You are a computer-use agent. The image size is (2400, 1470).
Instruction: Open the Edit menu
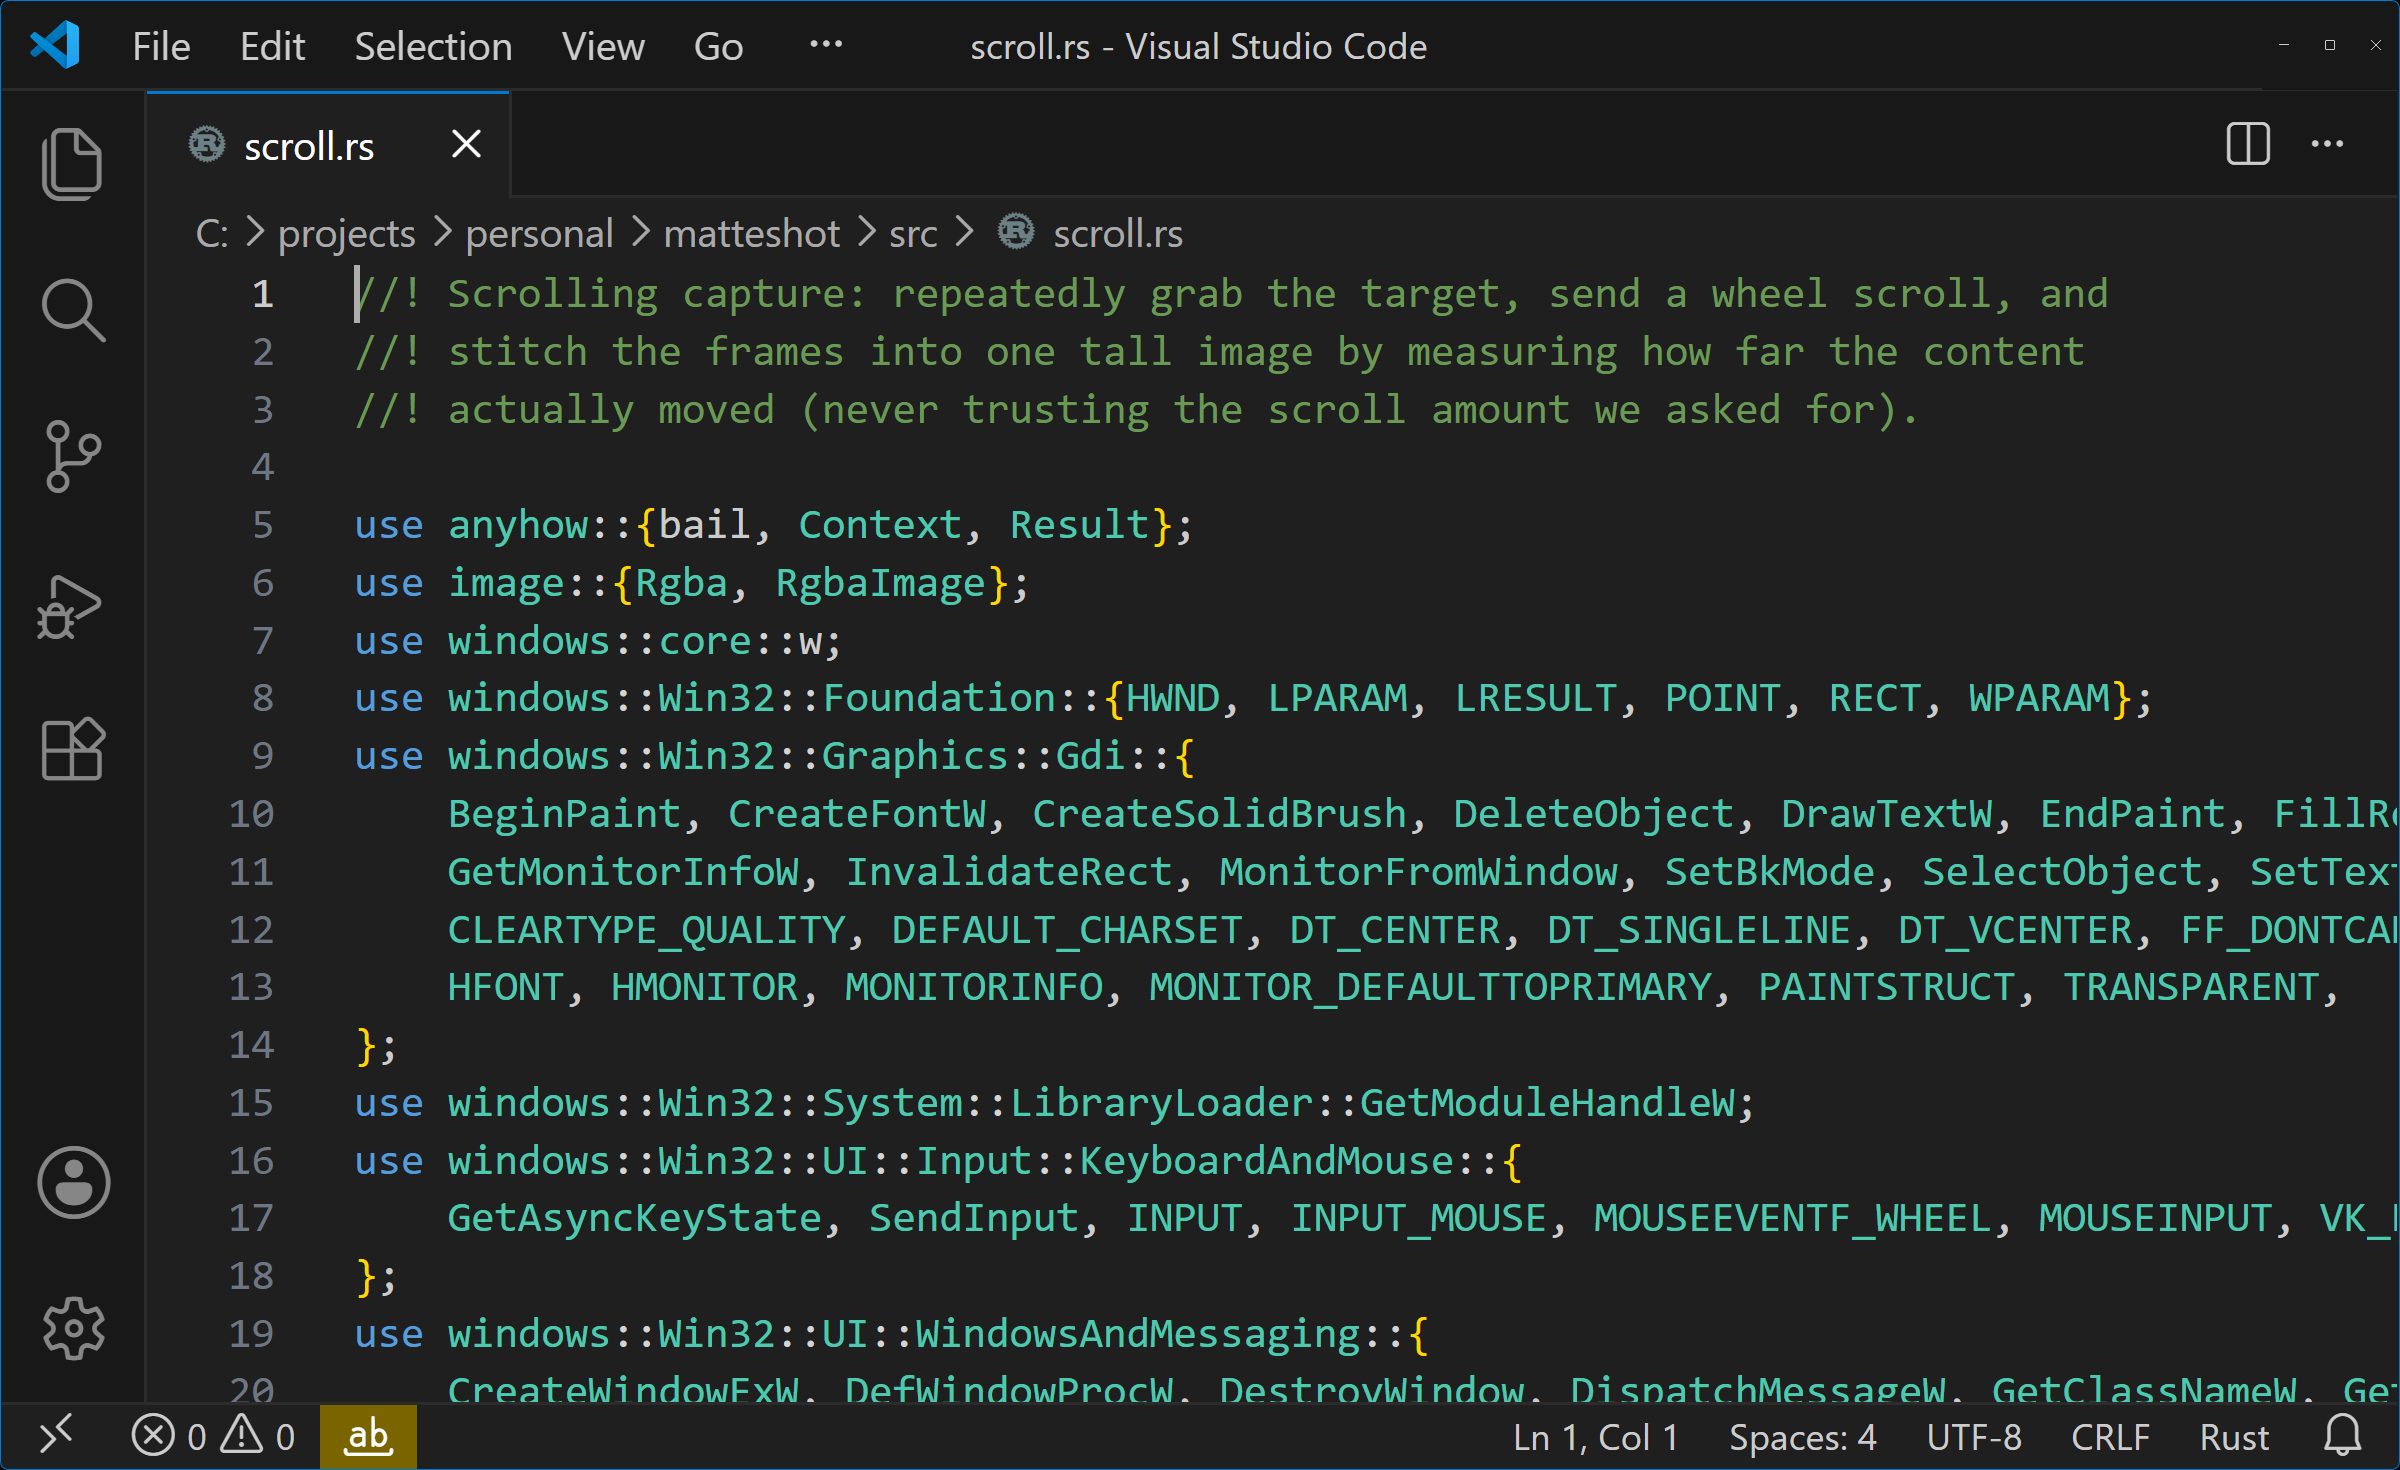click(x=272, y=46)
